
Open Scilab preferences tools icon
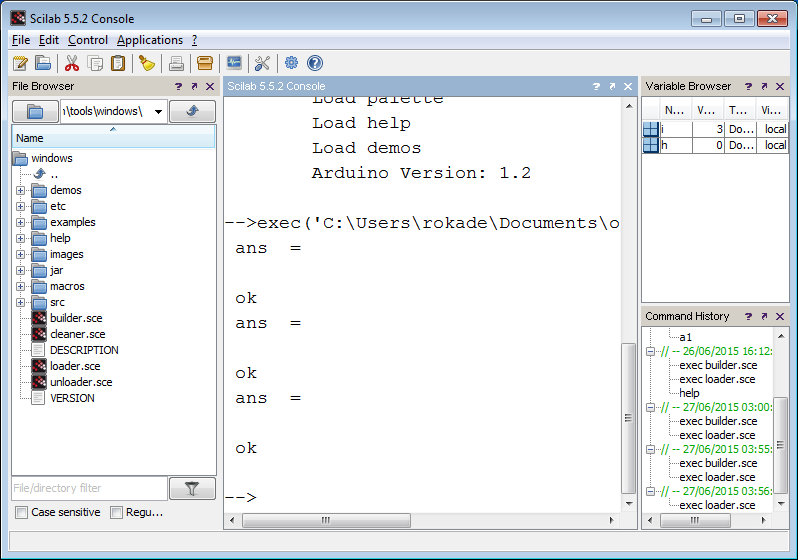262,63
